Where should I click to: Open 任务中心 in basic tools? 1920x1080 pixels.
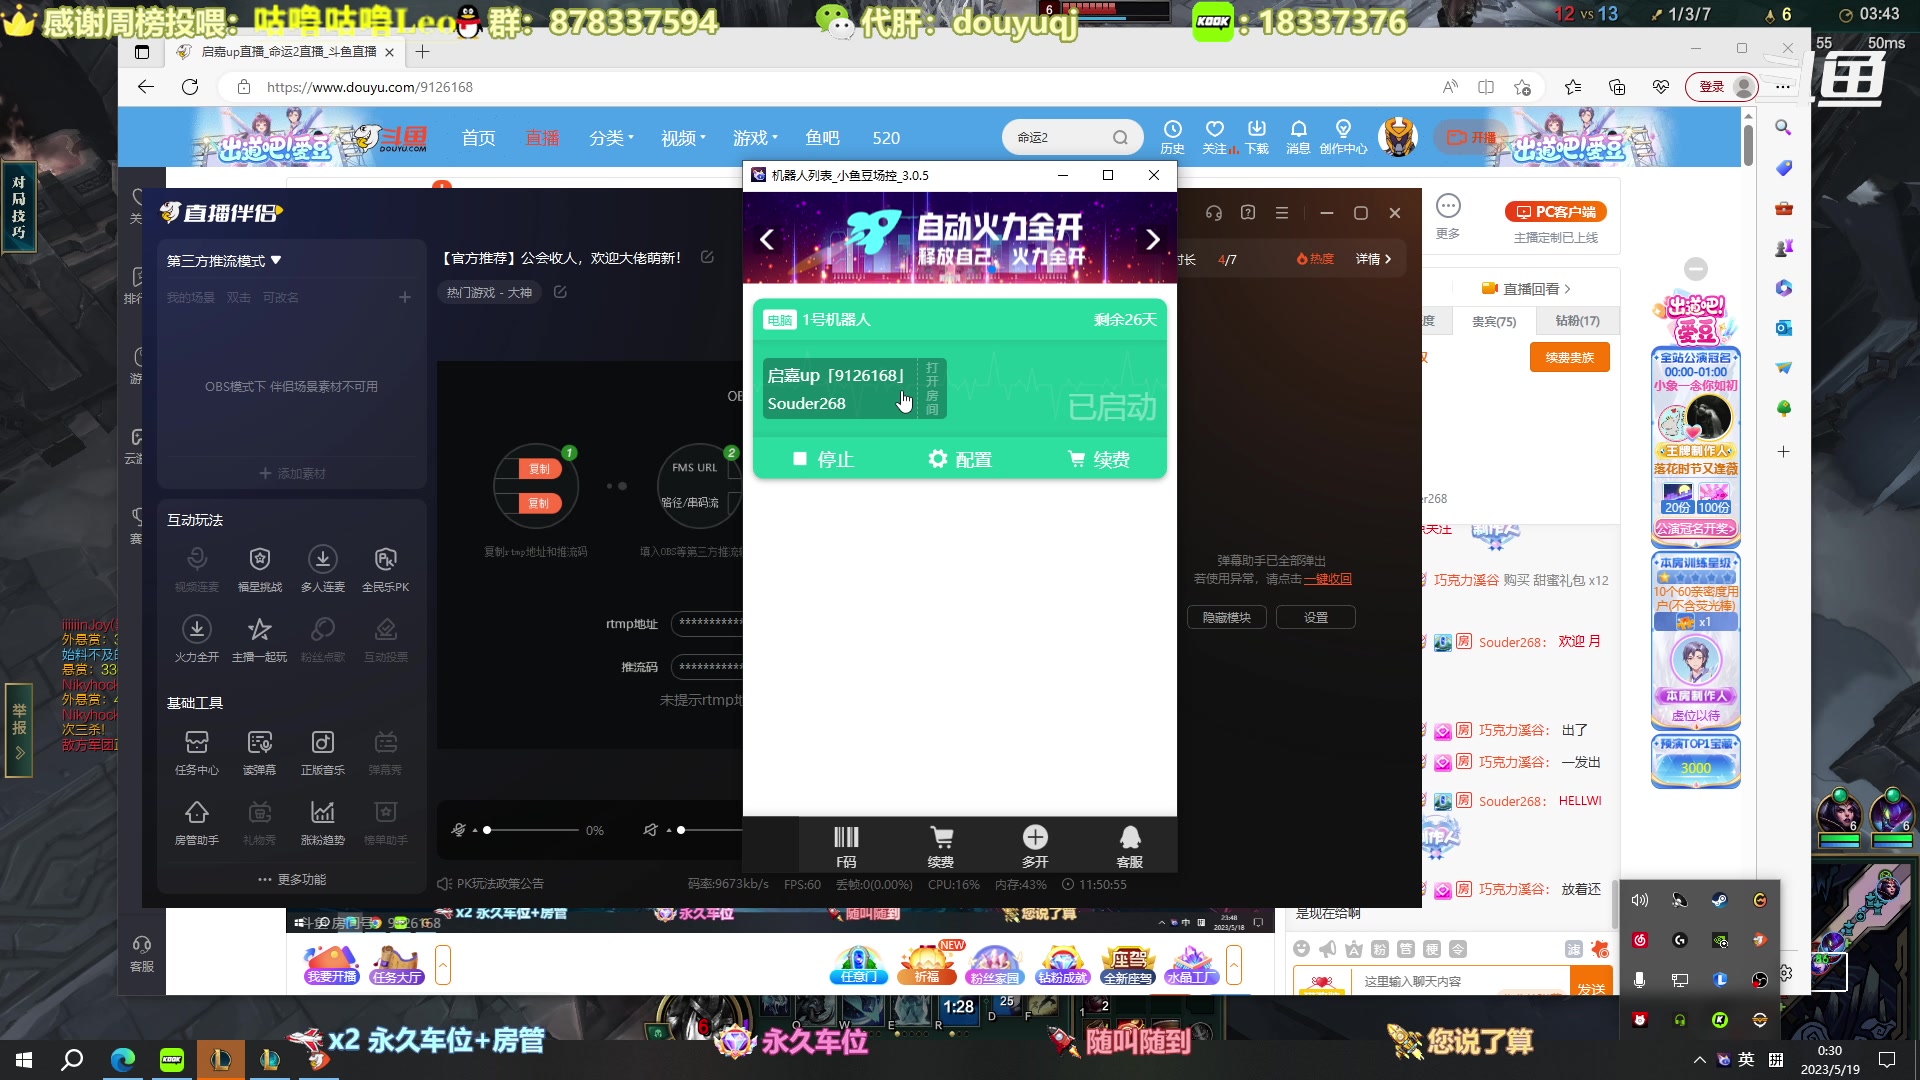(197, 752)
